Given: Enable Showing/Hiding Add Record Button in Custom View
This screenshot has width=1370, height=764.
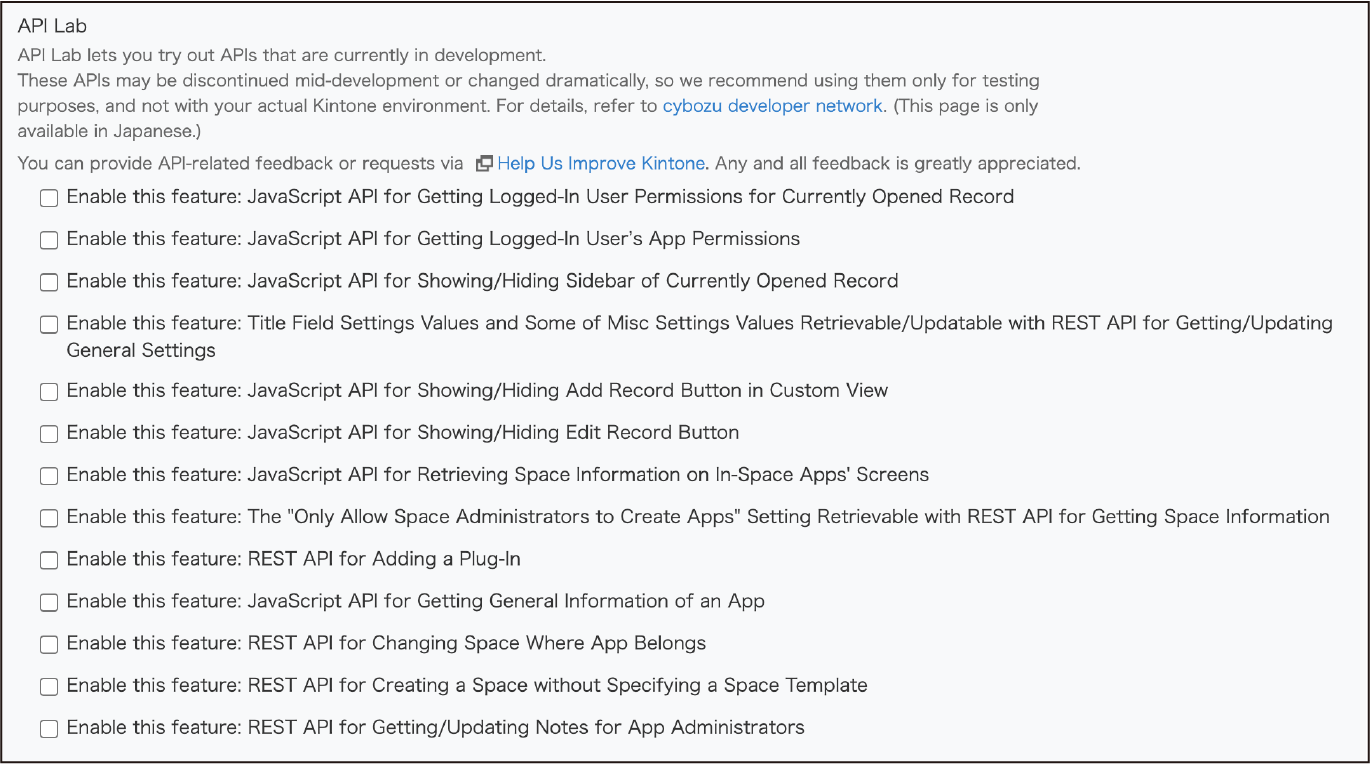Looking at the screenshot, I should (49, 392).
